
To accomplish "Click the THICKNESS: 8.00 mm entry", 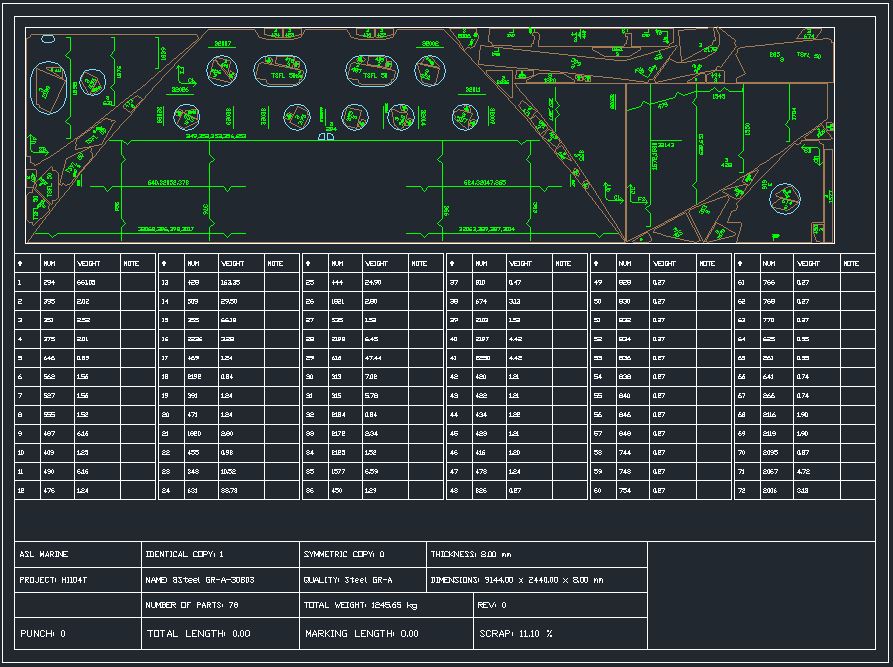I will pos(471,554).
